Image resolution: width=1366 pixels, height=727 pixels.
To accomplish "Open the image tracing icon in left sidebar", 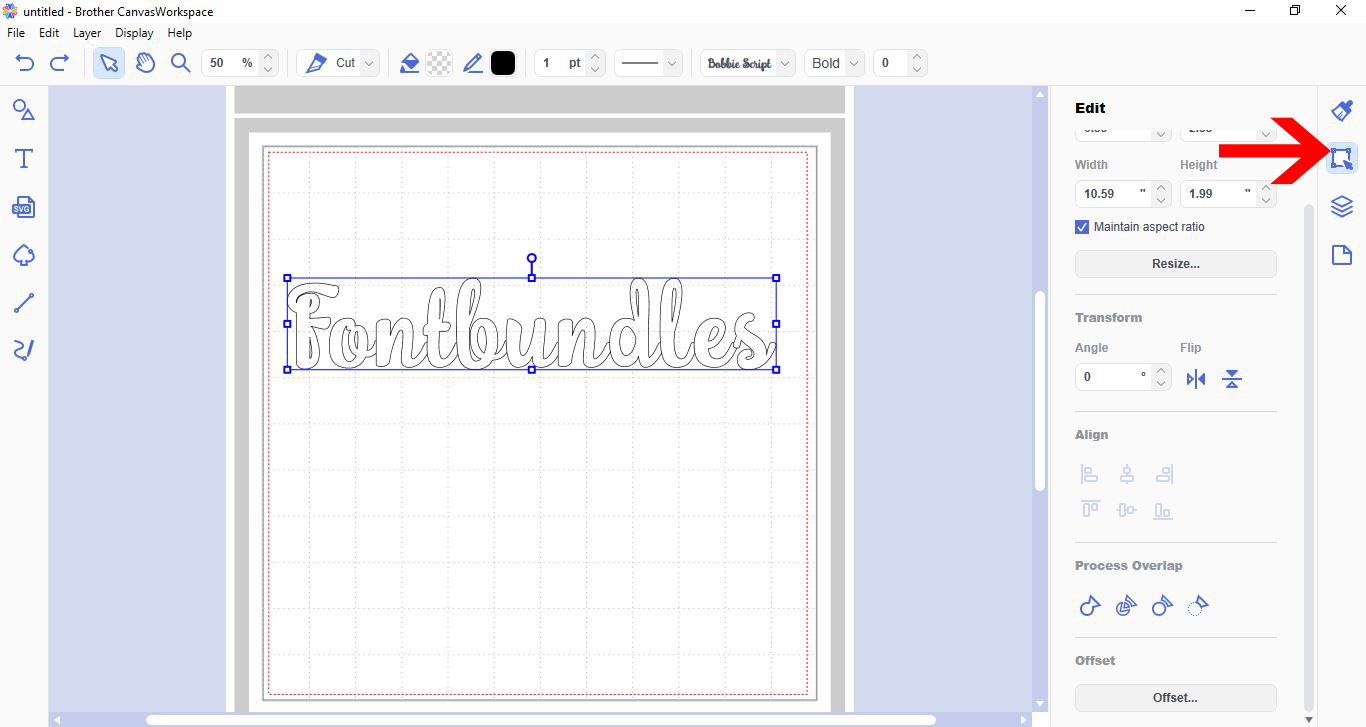I will (x=24, y=256).
